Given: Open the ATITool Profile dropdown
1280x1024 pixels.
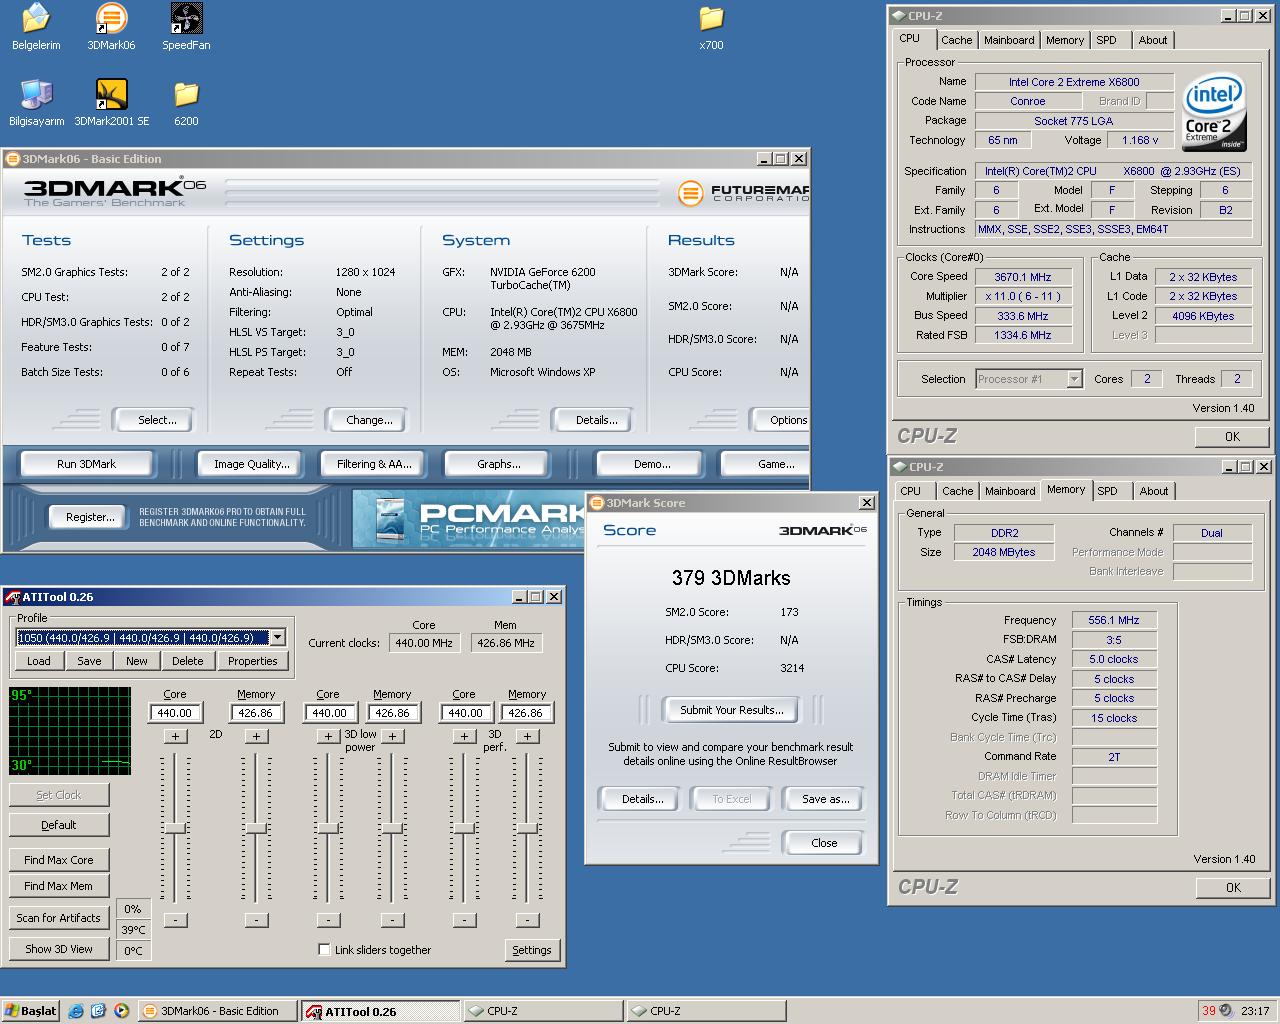Looking at the screenshot, I should 278,638.
